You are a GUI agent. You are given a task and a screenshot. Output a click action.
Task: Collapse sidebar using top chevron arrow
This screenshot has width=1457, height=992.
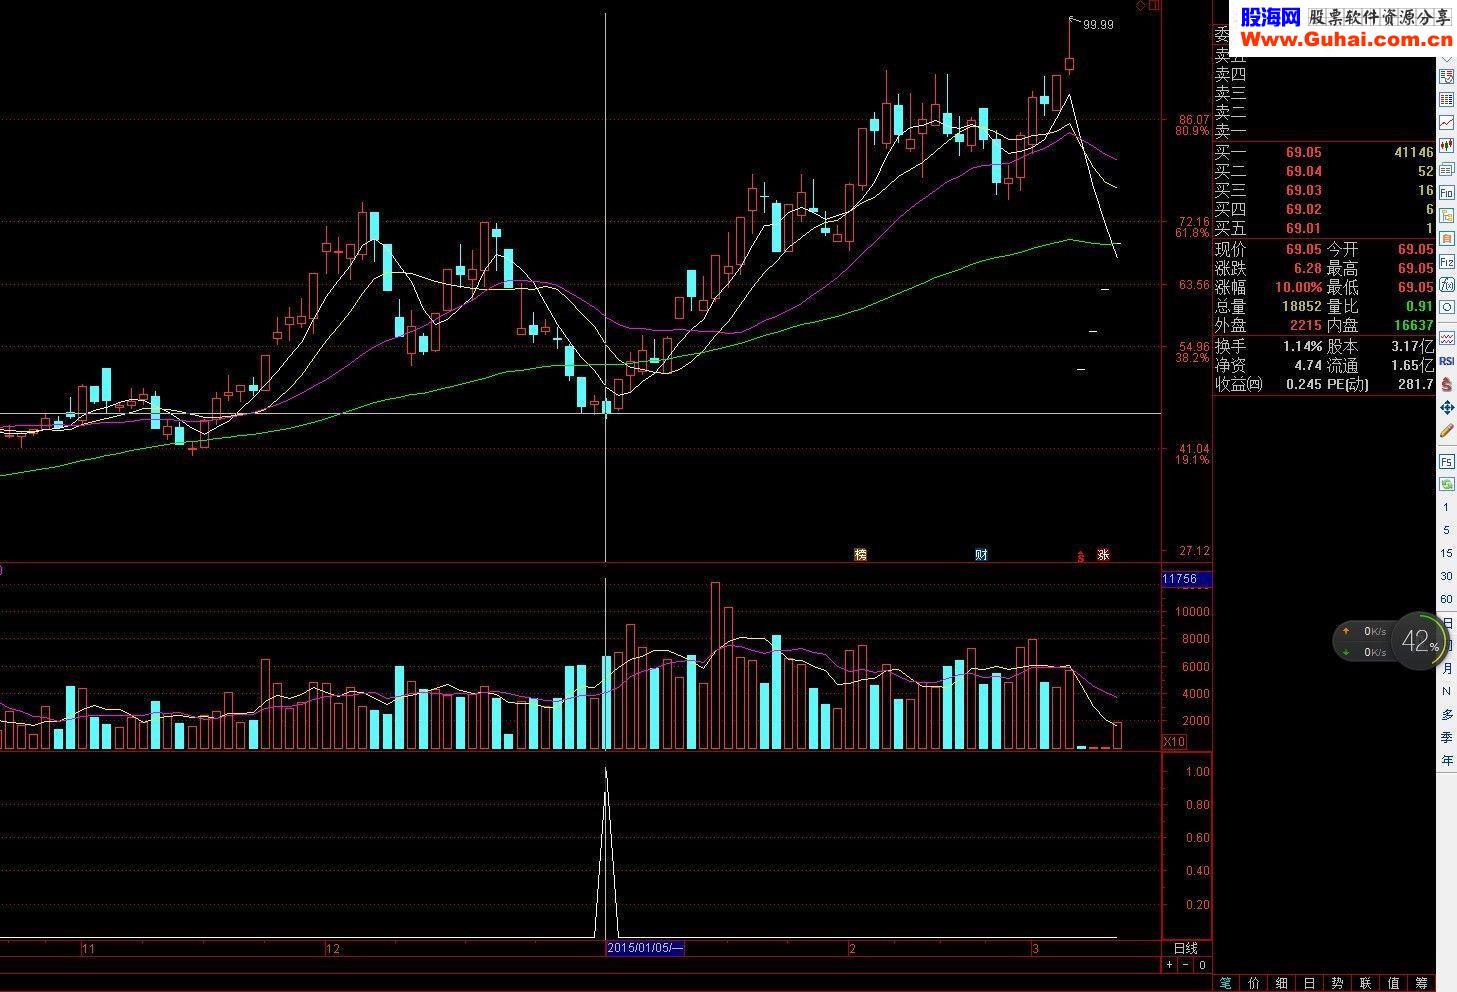(1447, 59)
